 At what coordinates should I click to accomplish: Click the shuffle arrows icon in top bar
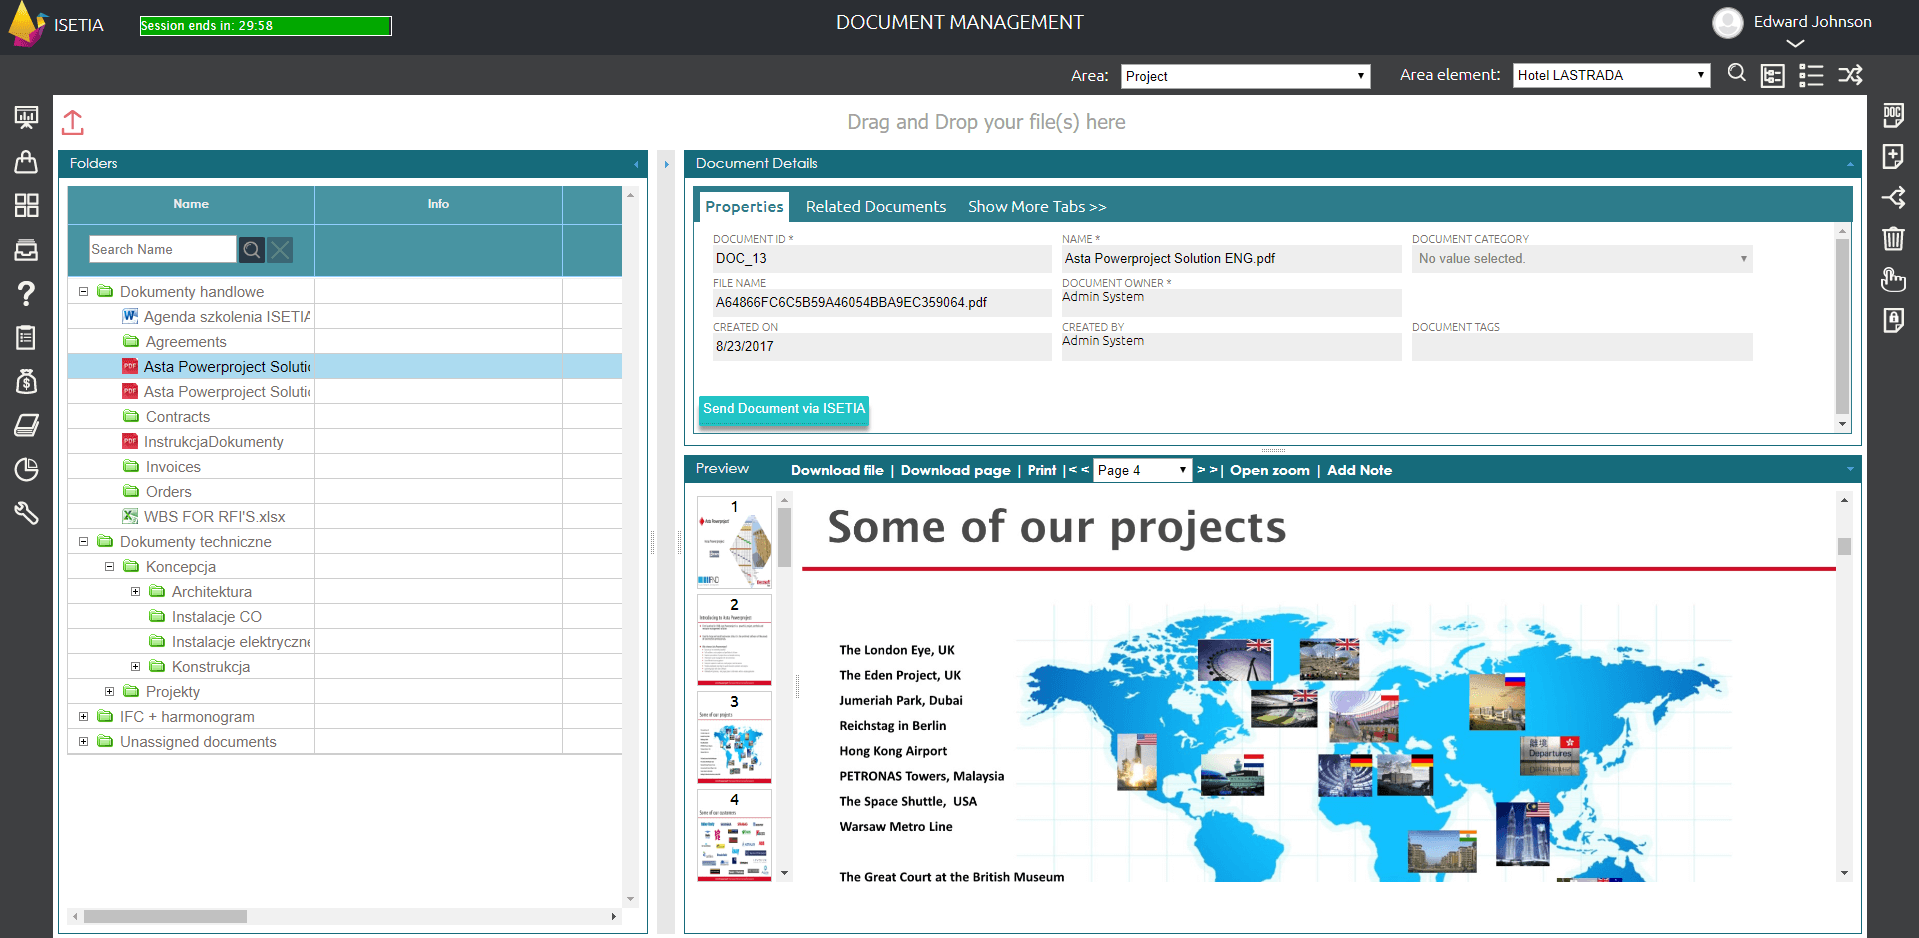(1850, 75)
